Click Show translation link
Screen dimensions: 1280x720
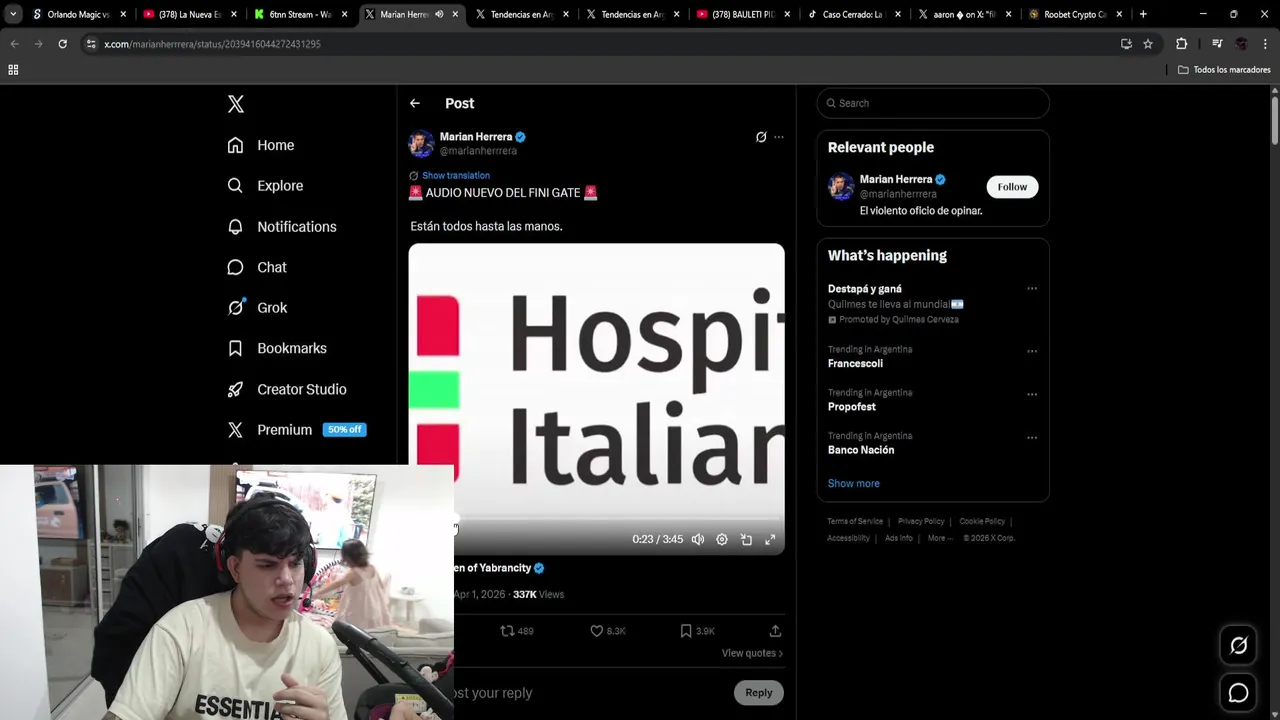pos(455,175)
